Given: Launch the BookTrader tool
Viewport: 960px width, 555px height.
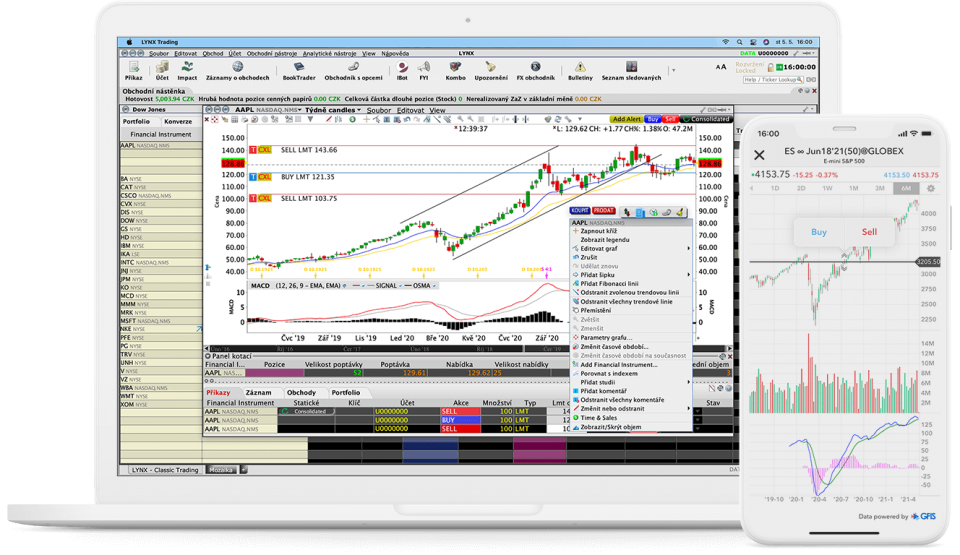Looking at the screenshot, I should [x=299, y=70].
